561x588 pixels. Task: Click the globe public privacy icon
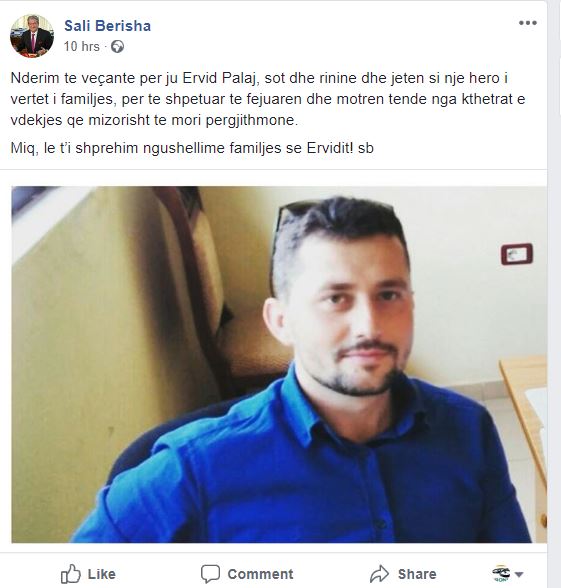pos(117,47)
